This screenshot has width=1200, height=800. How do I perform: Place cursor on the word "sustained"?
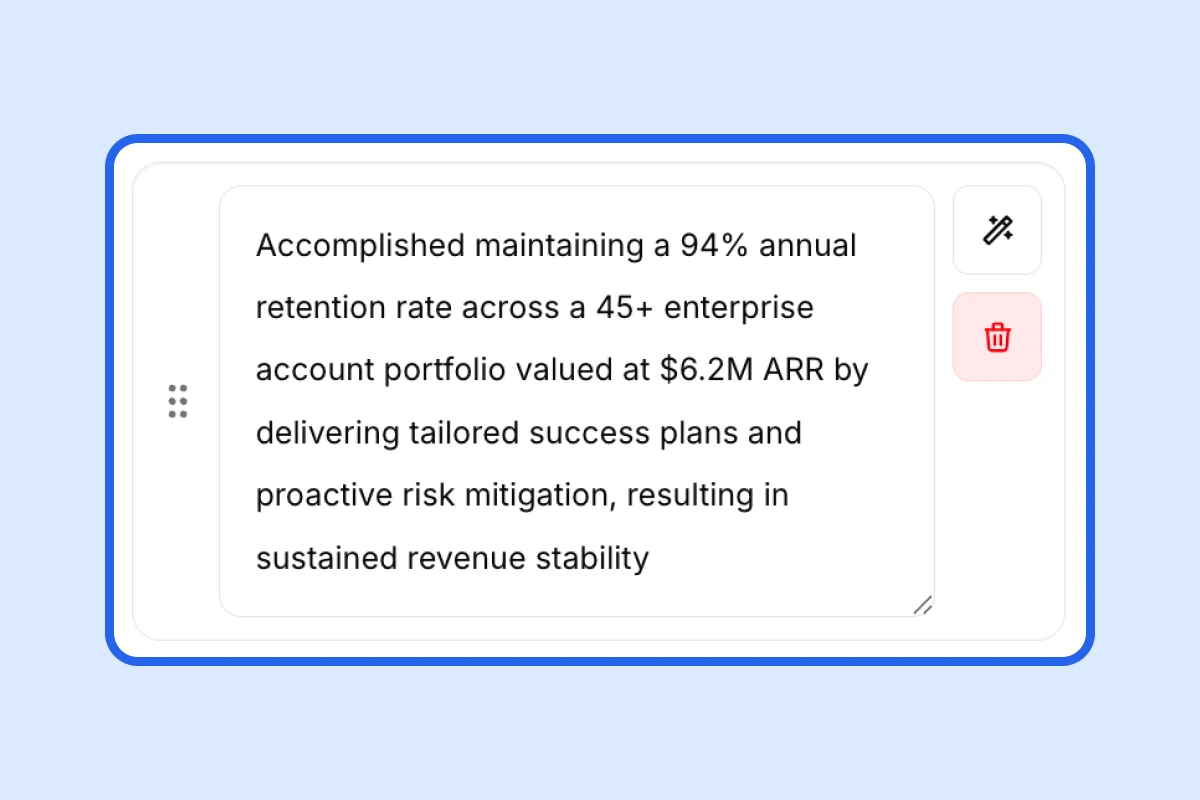[x=326, y=558]
